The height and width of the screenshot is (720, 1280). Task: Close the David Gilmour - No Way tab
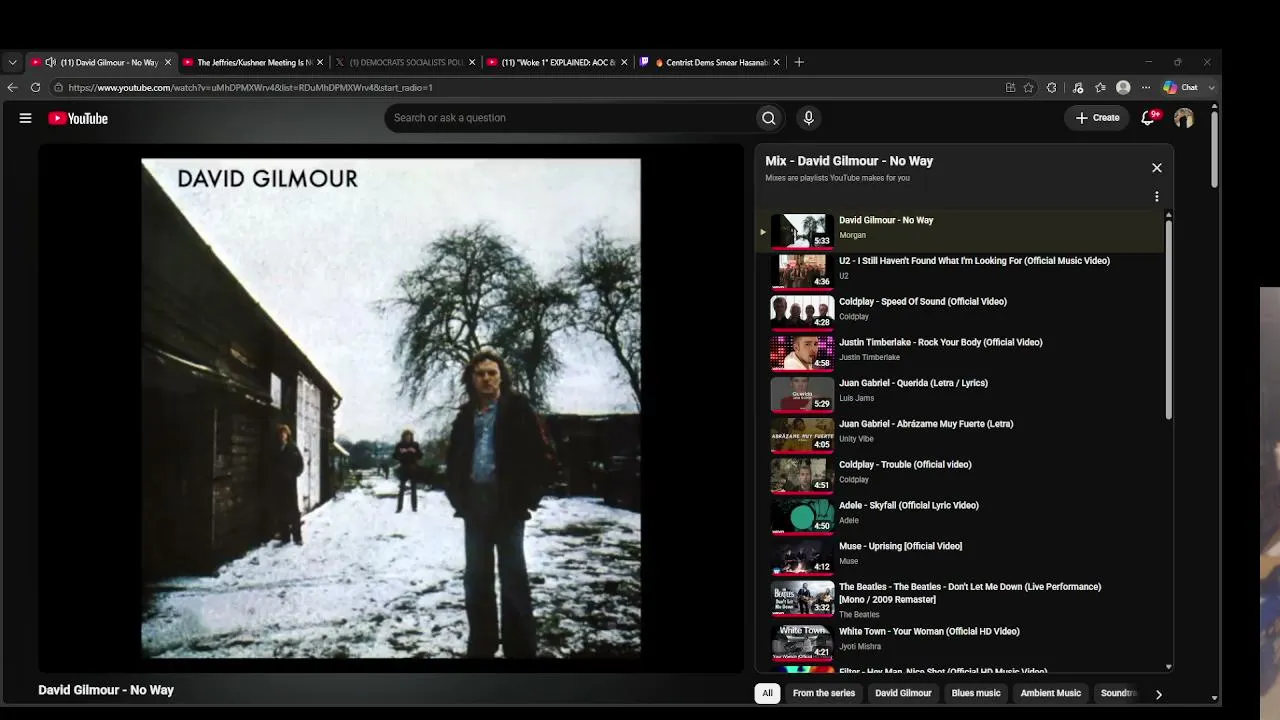[168, 62]
